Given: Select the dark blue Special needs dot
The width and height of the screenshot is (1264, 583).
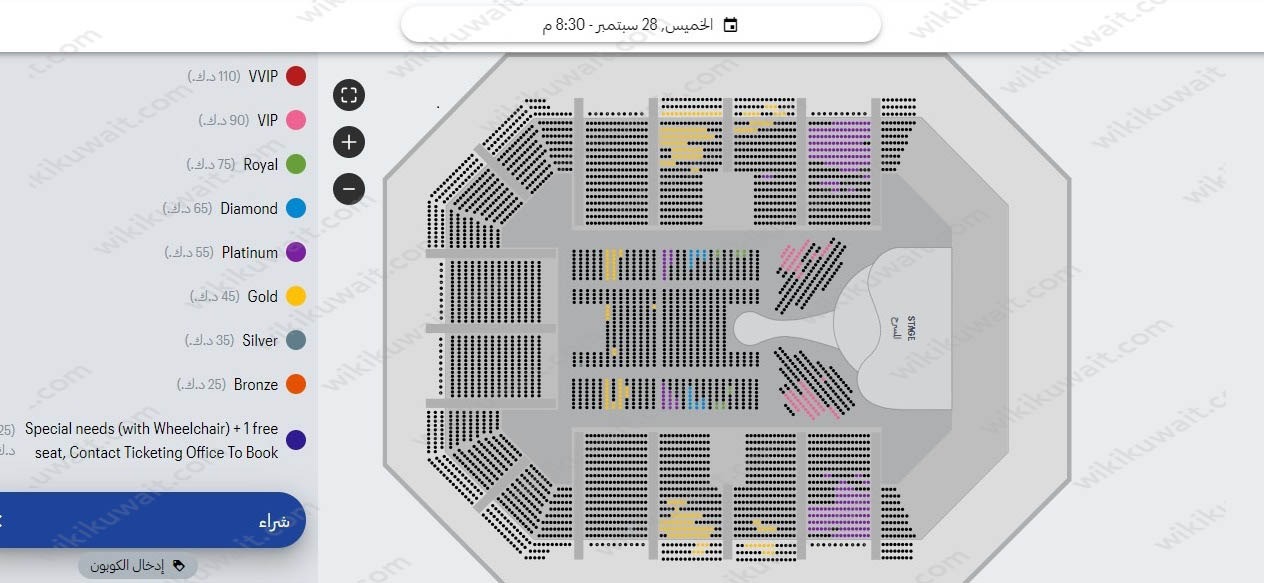Looking at the screenshot, I should pos(296,440).
